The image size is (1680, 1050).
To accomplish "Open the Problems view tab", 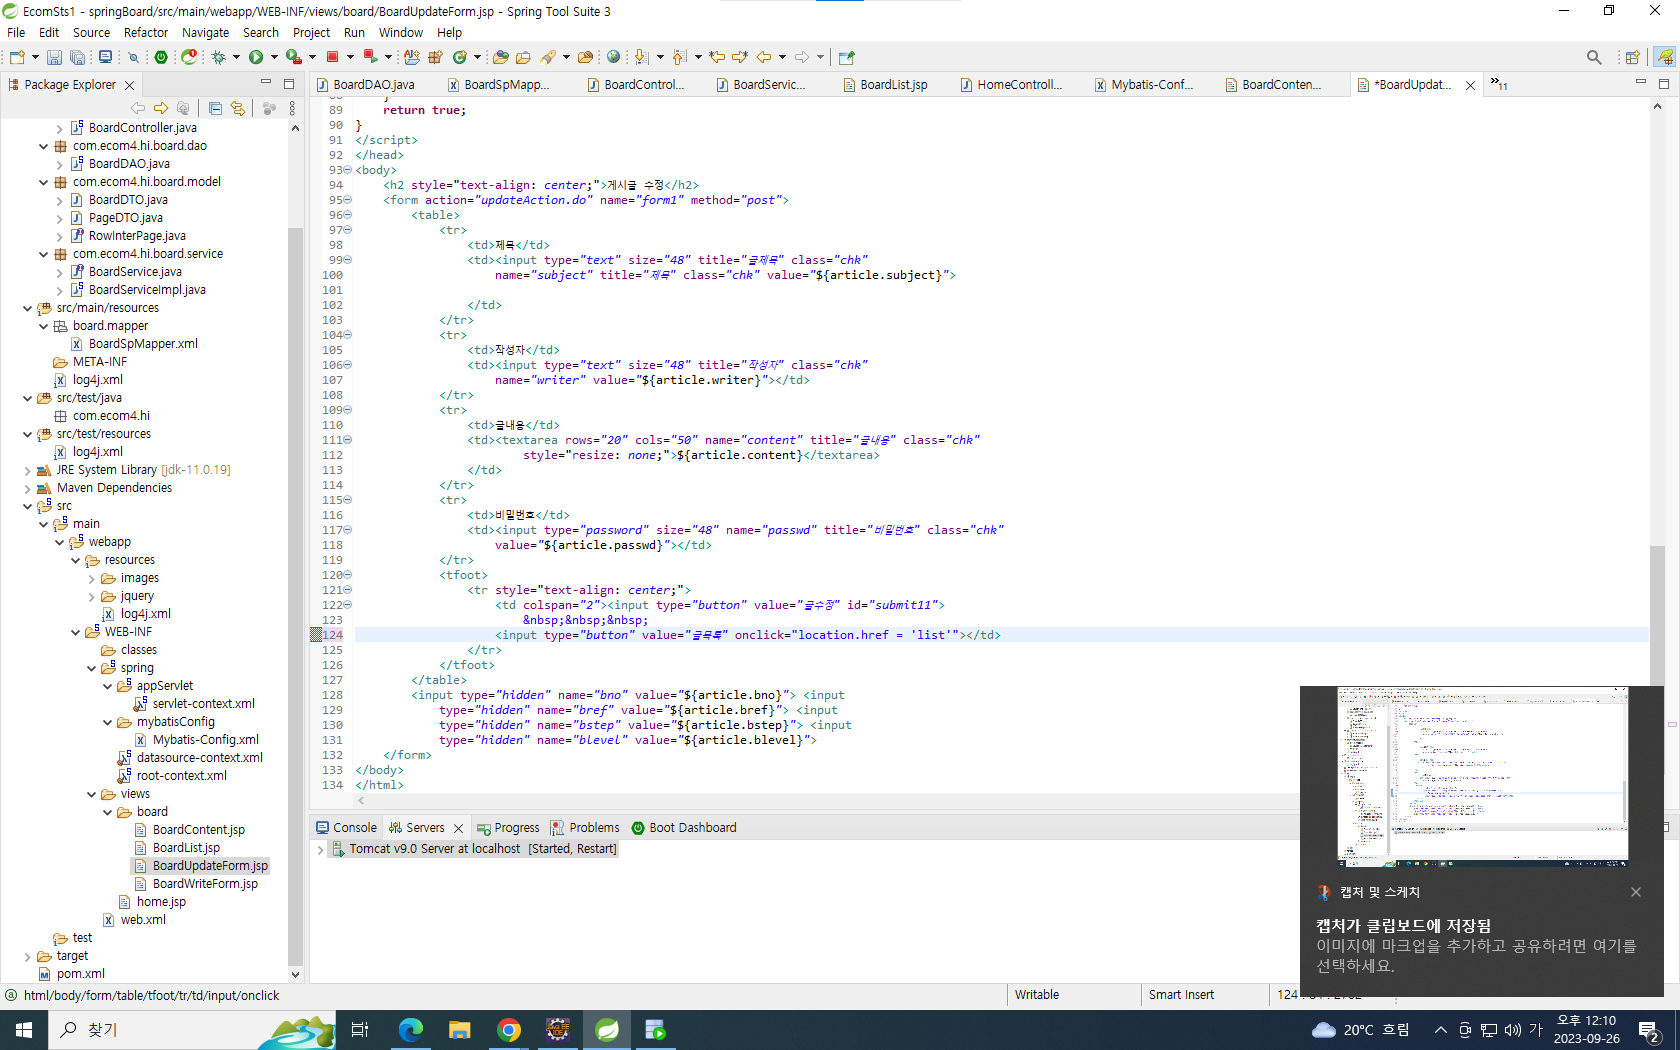I will (x=585, y=828).
